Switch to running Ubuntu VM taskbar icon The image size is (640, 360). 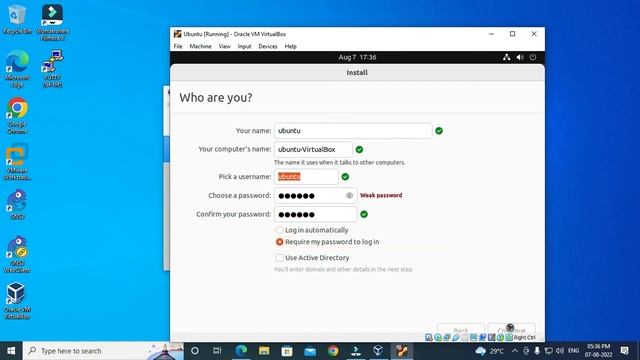point(402,351)
